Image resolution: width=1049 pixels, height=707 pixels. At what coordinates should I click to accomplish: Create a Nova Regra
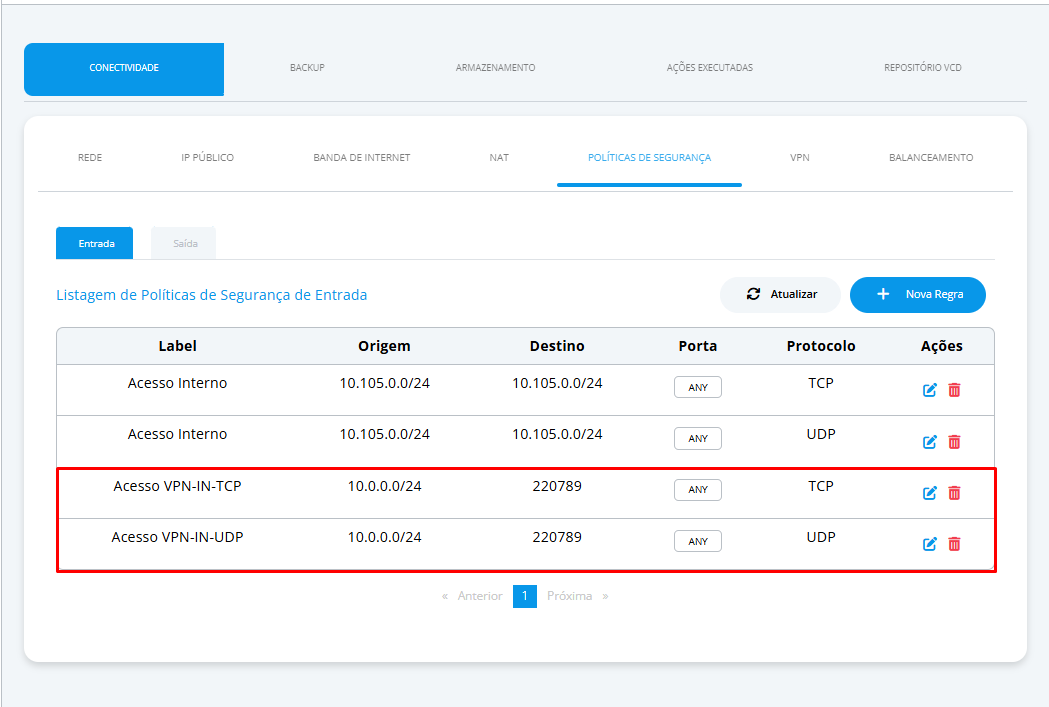tap(918, 294)
